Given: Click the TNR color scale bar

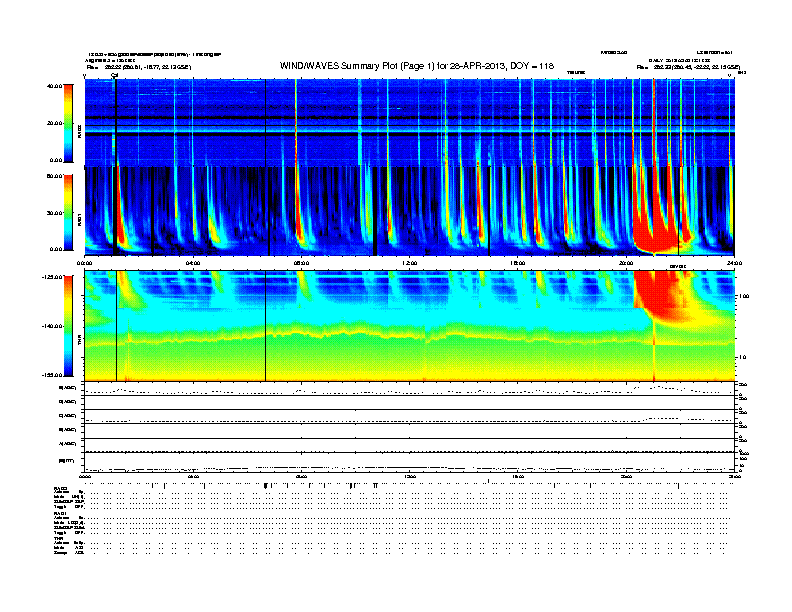Looking at the screenshot, I should [x=68, y=326].
